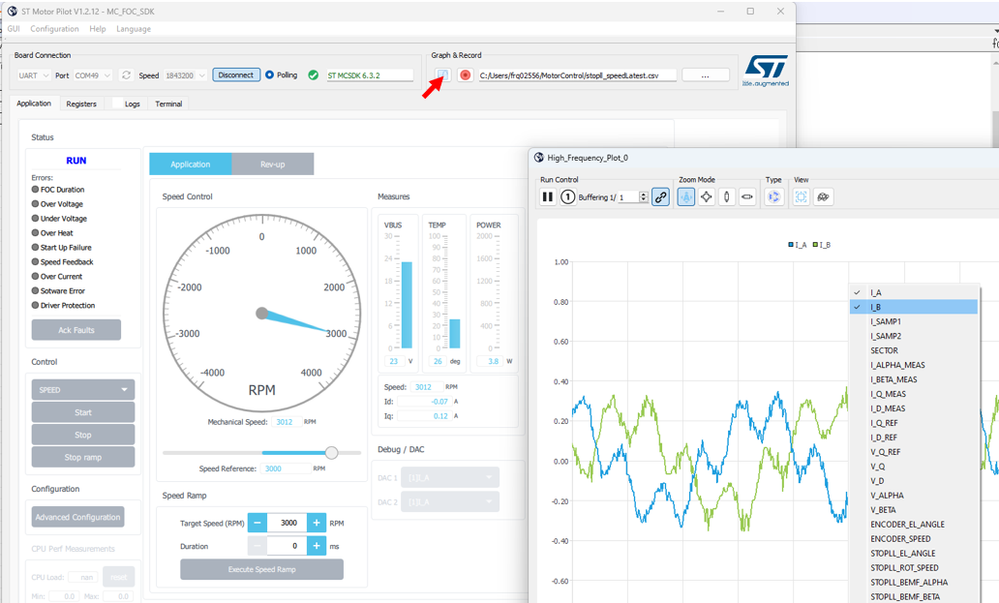The width and height of the screenshot is (999, 603).
Task: Uncheck the I_B signal in list
Action: (914, 307)
